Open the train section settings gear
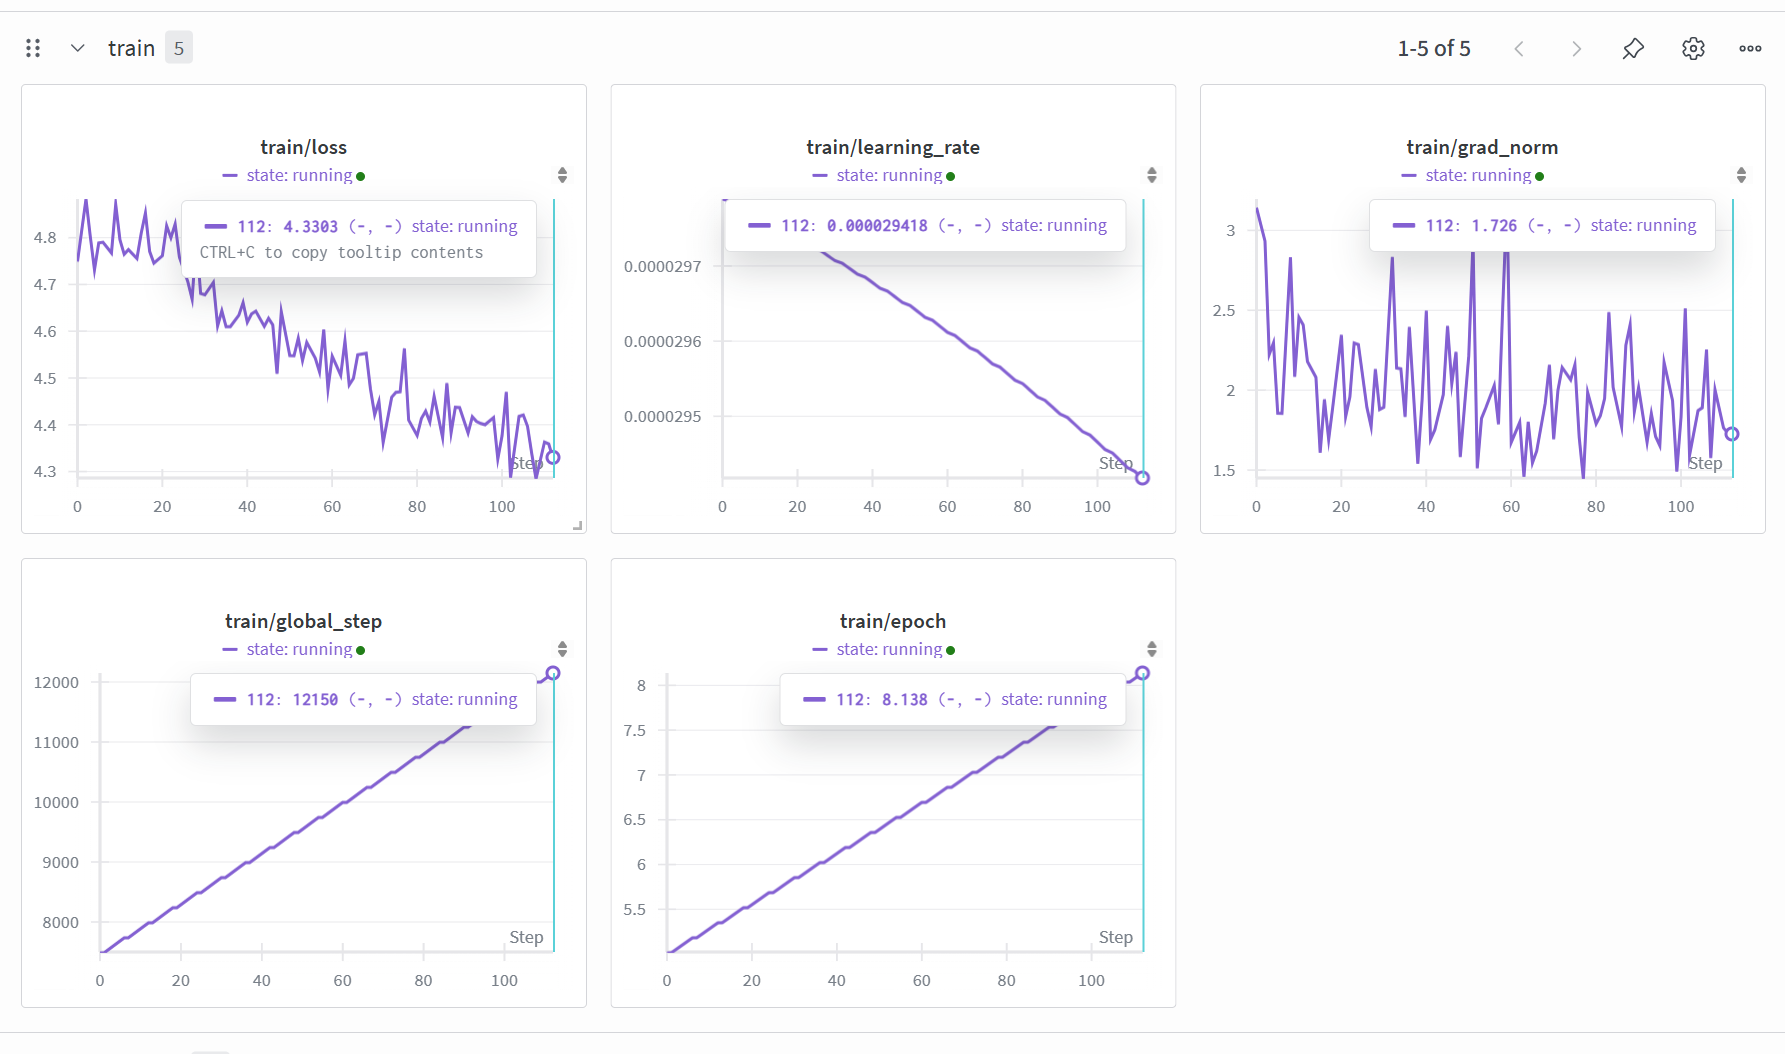The height and width of the screenshot is (1054, 1785). point(1692,48)
